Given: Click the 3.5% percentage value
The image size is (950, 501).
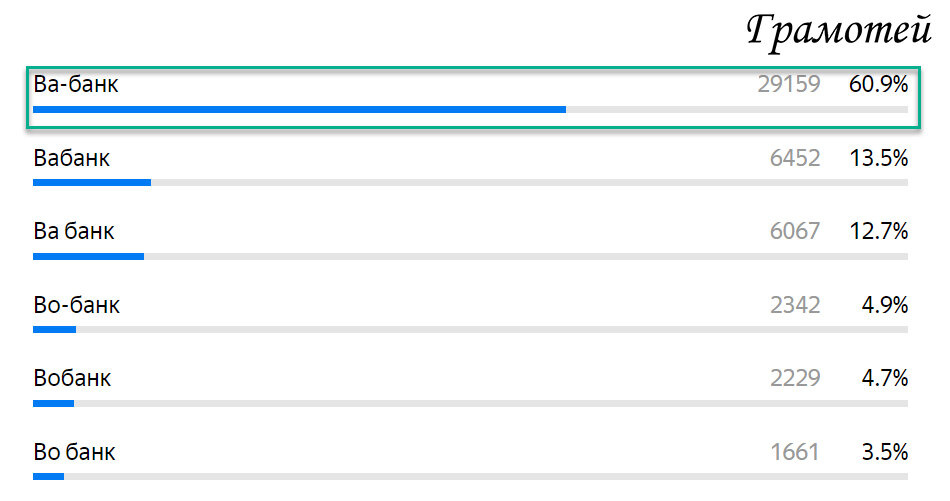Looking at the screenshot, I should (885, 452).
